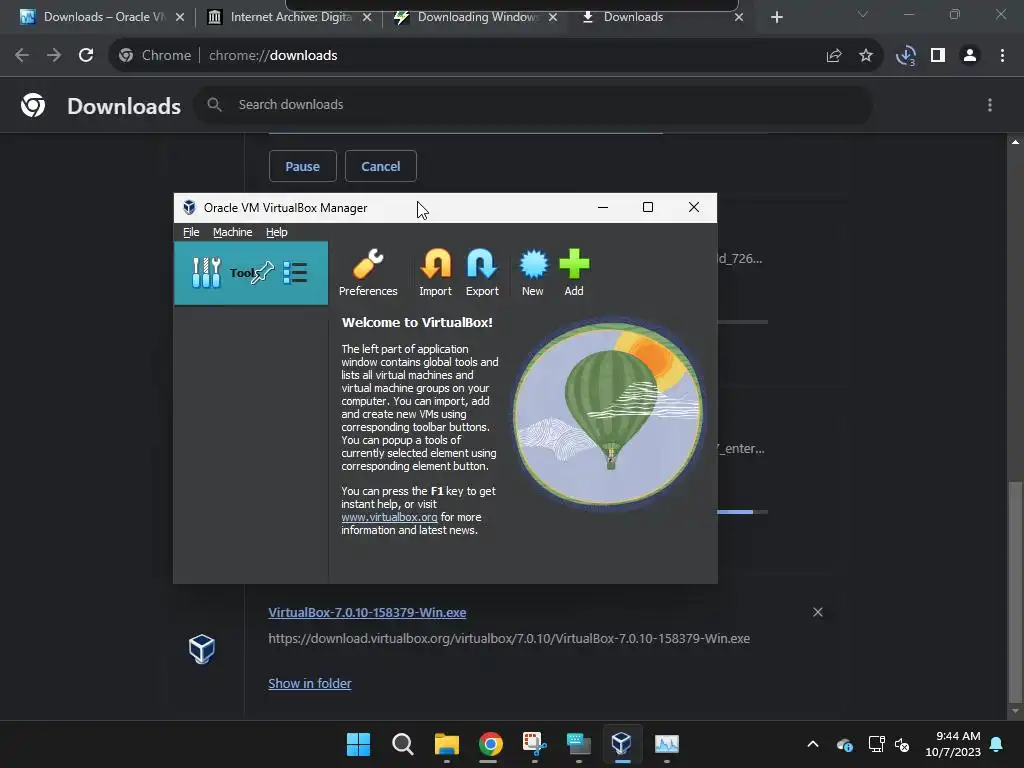1024x768 pixels.
Task: Click the Search downloads field
Action: click(533, 104)
